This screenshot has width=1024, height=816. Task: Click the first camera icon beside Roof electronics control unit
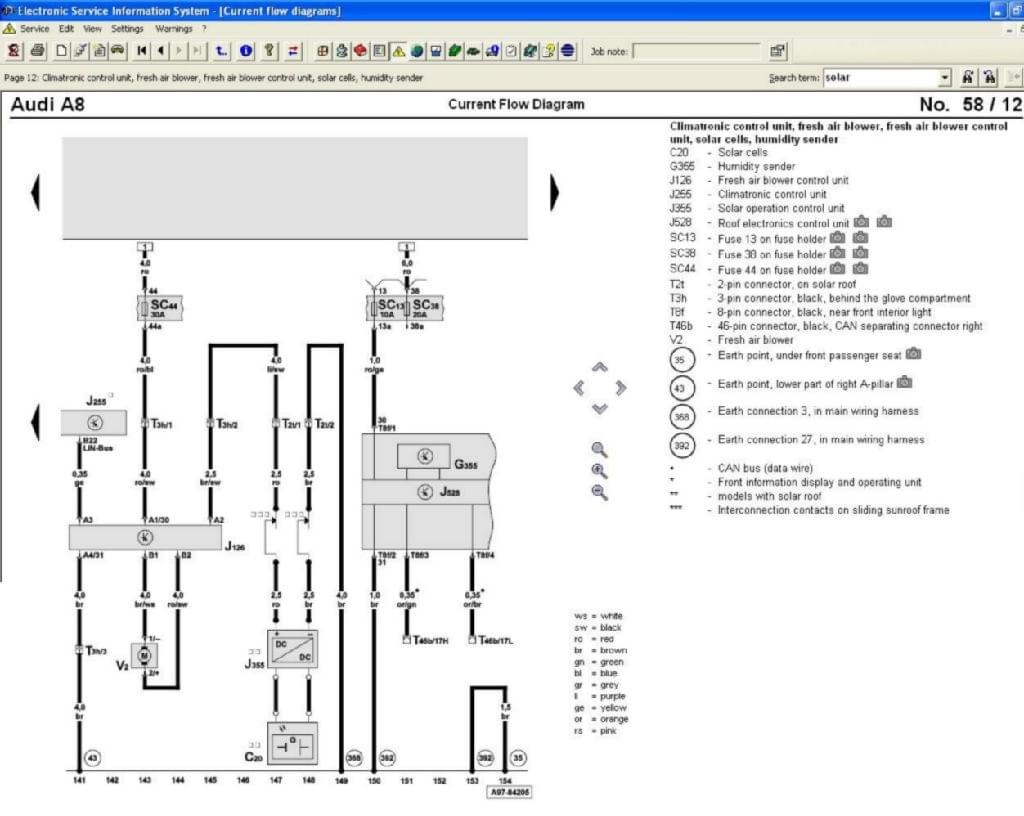click(x=861, y=222)
